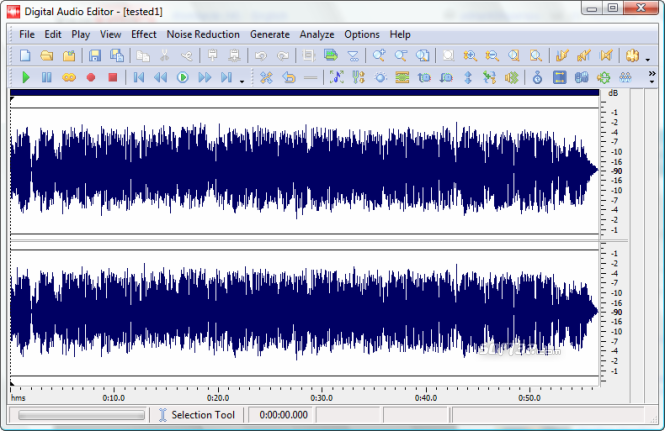Viewport: 665px width, 431px height.
Task: Open the Edit menu
Action: [53, 34]
